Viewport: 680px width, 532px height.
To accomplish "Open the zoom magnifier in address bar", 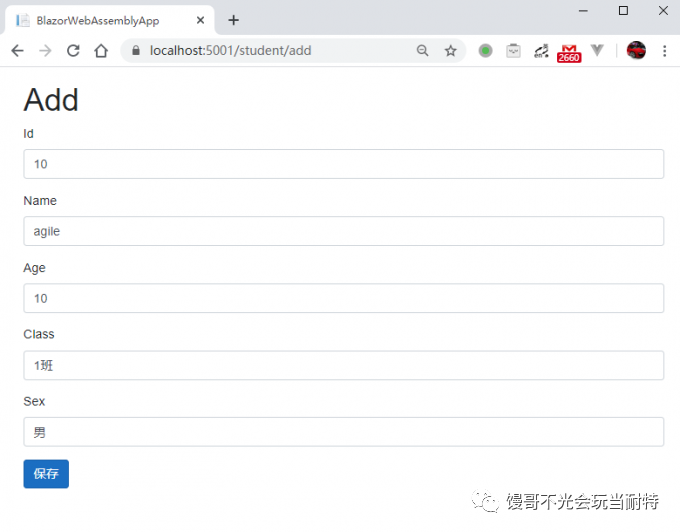I will [x=422, y=51].
